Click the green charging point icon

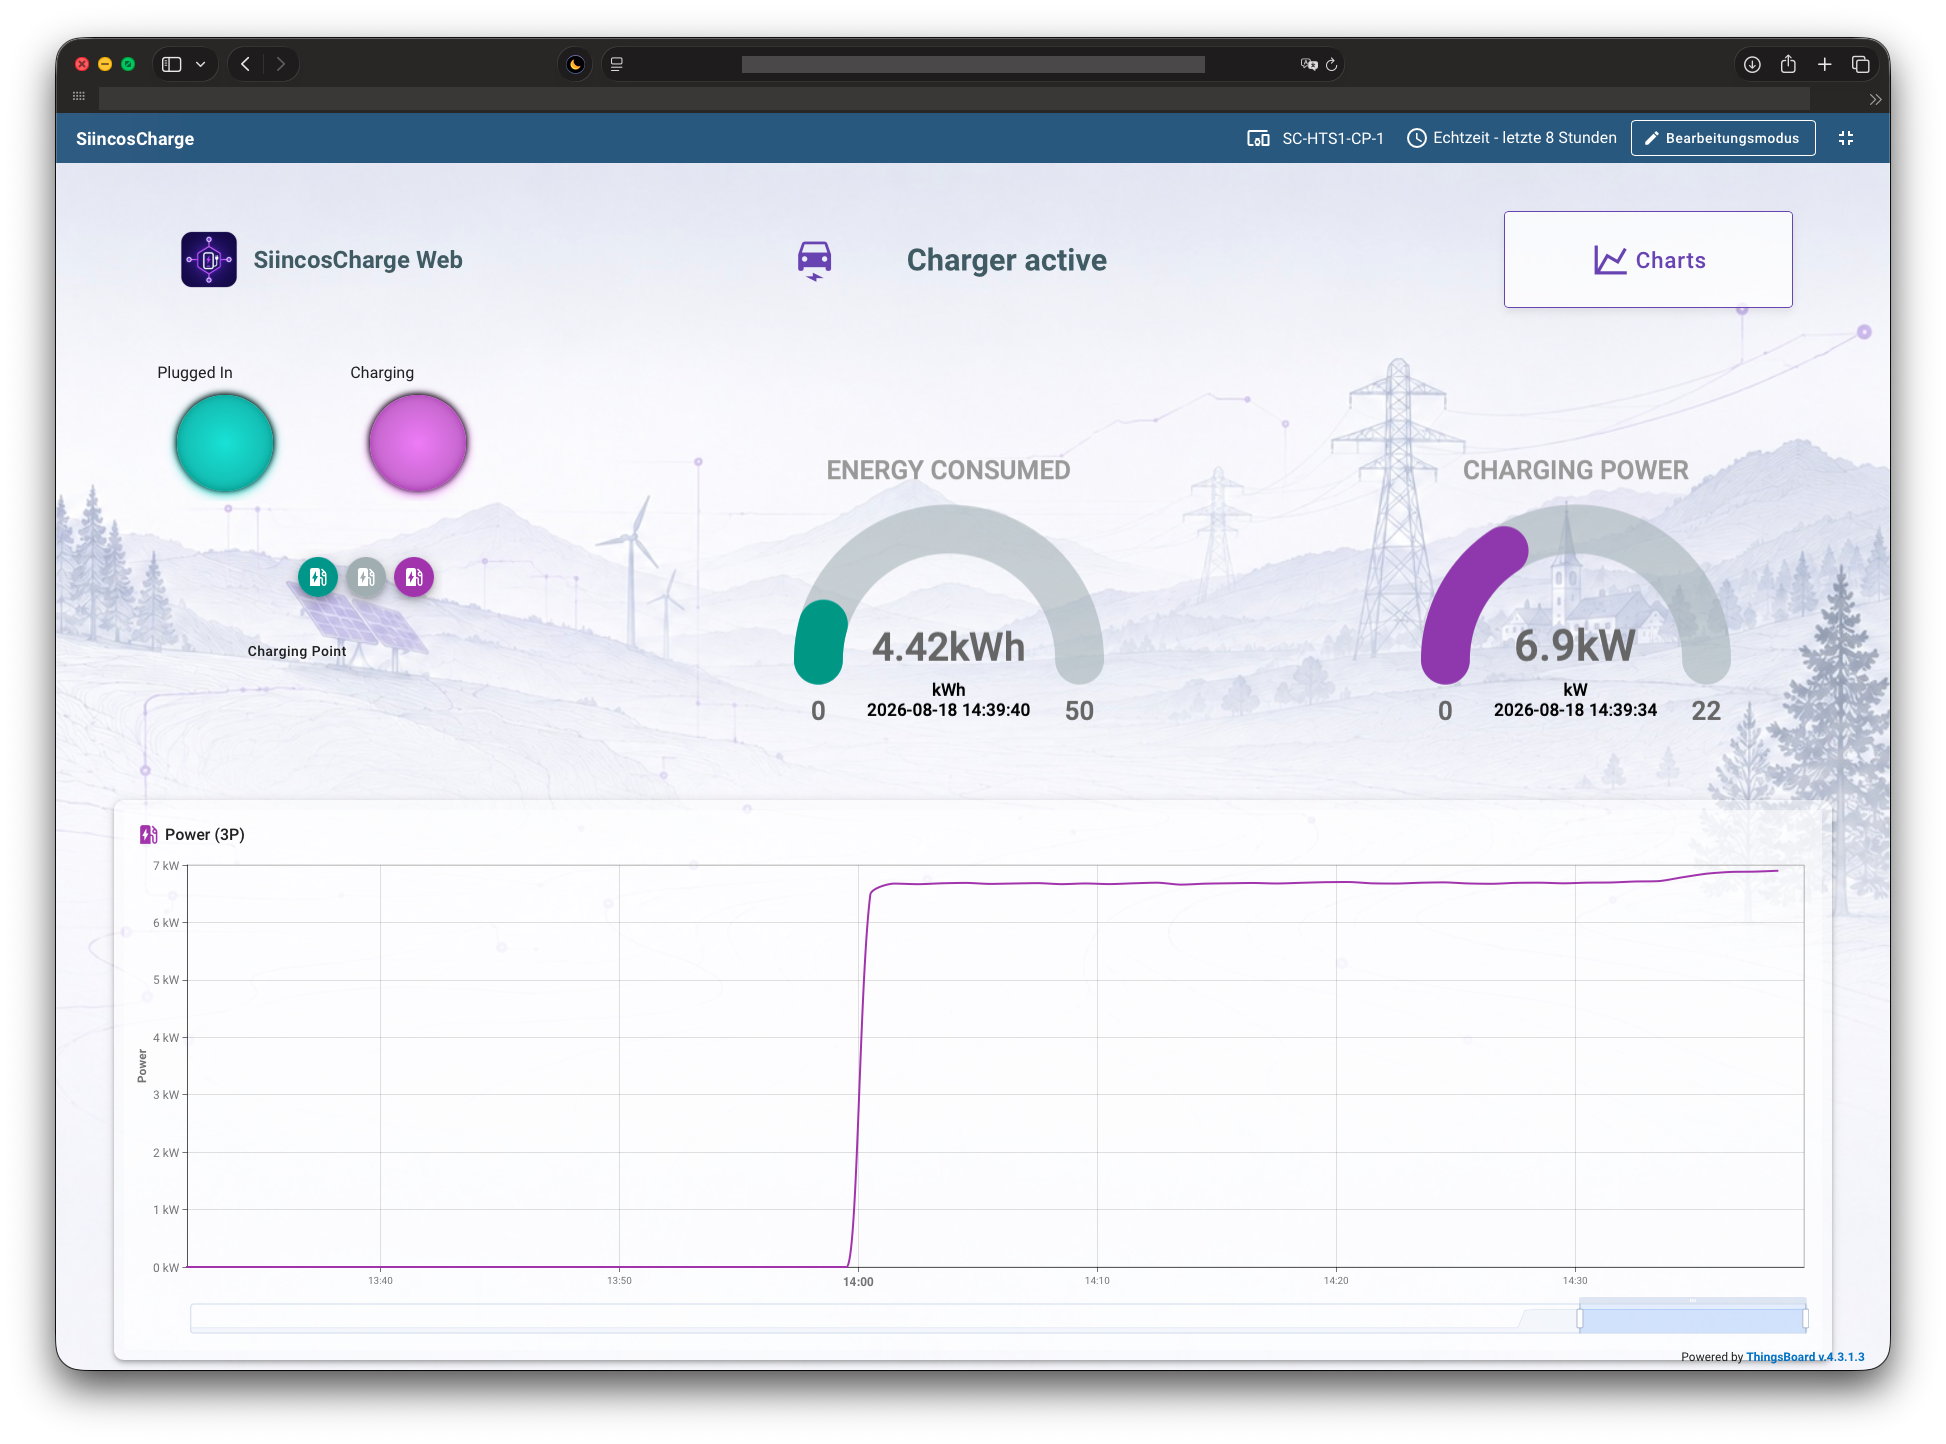317,577
